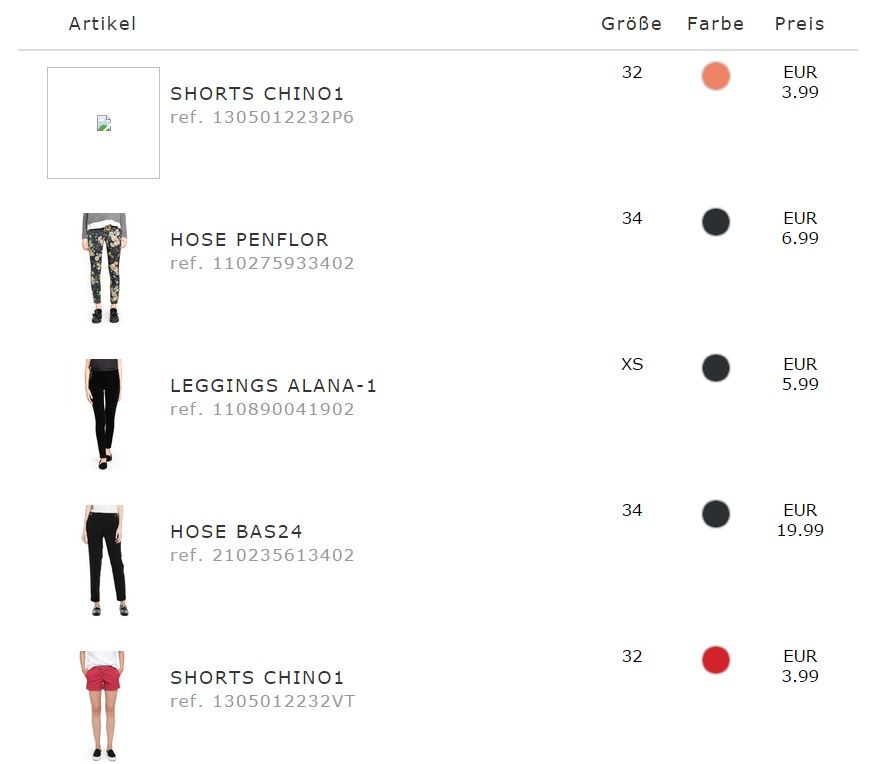Open the HOSE PENFLOR product title
Screen dimensions: 873x764
(x=249, y=240)
